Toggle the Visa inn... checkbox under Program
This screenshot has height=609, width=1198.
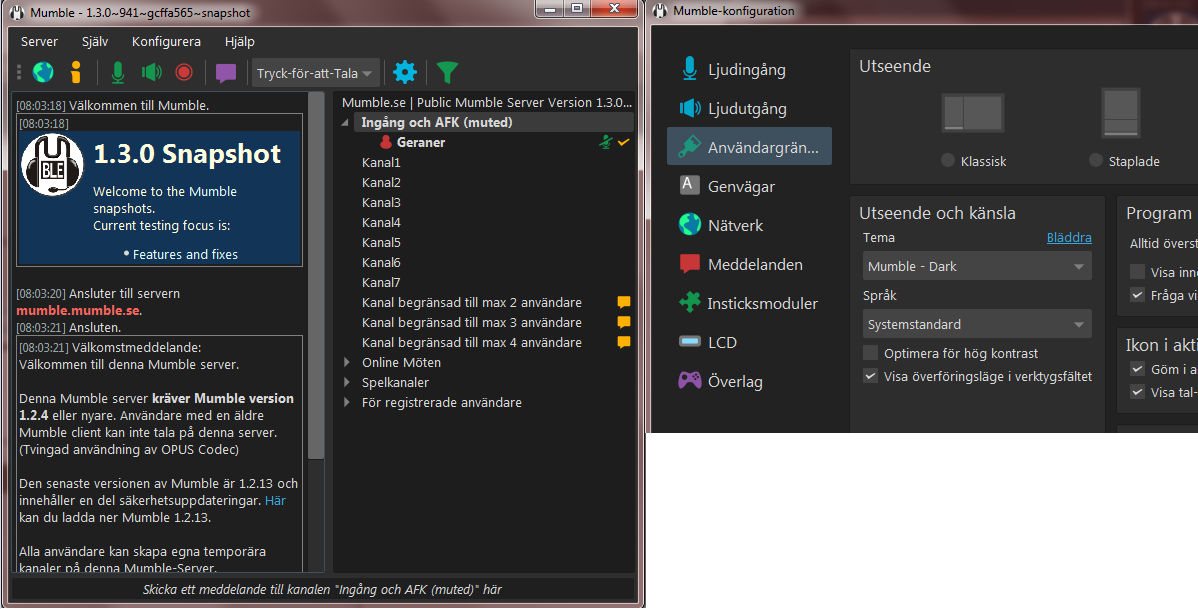1138,272
